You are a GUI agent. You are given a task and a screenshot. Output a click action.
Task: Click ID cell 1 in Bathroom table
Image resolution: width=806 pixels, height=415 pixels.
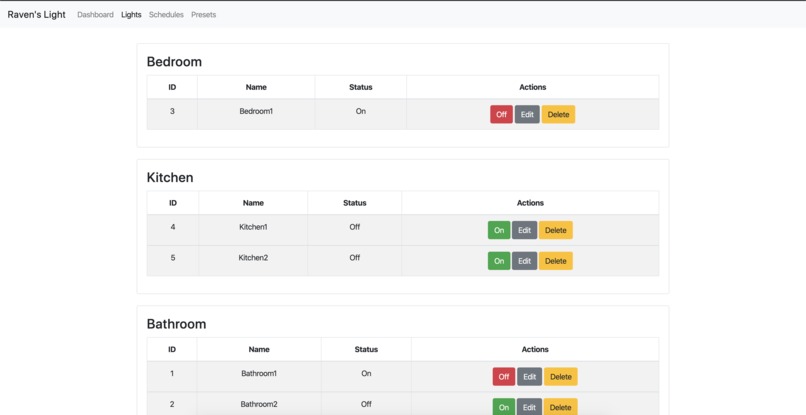tap(172, 376)
